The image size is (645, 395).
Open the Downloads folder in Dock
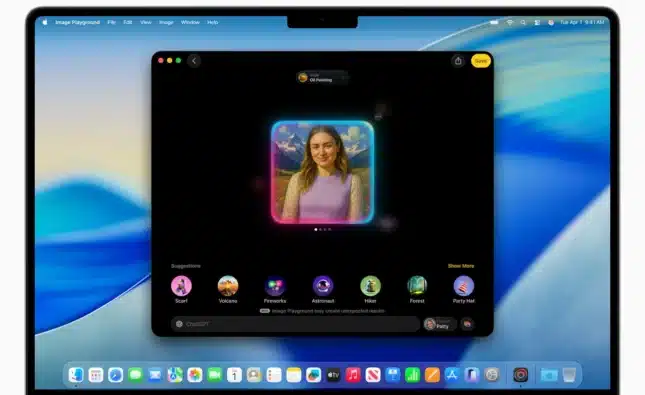click(549, 375)
